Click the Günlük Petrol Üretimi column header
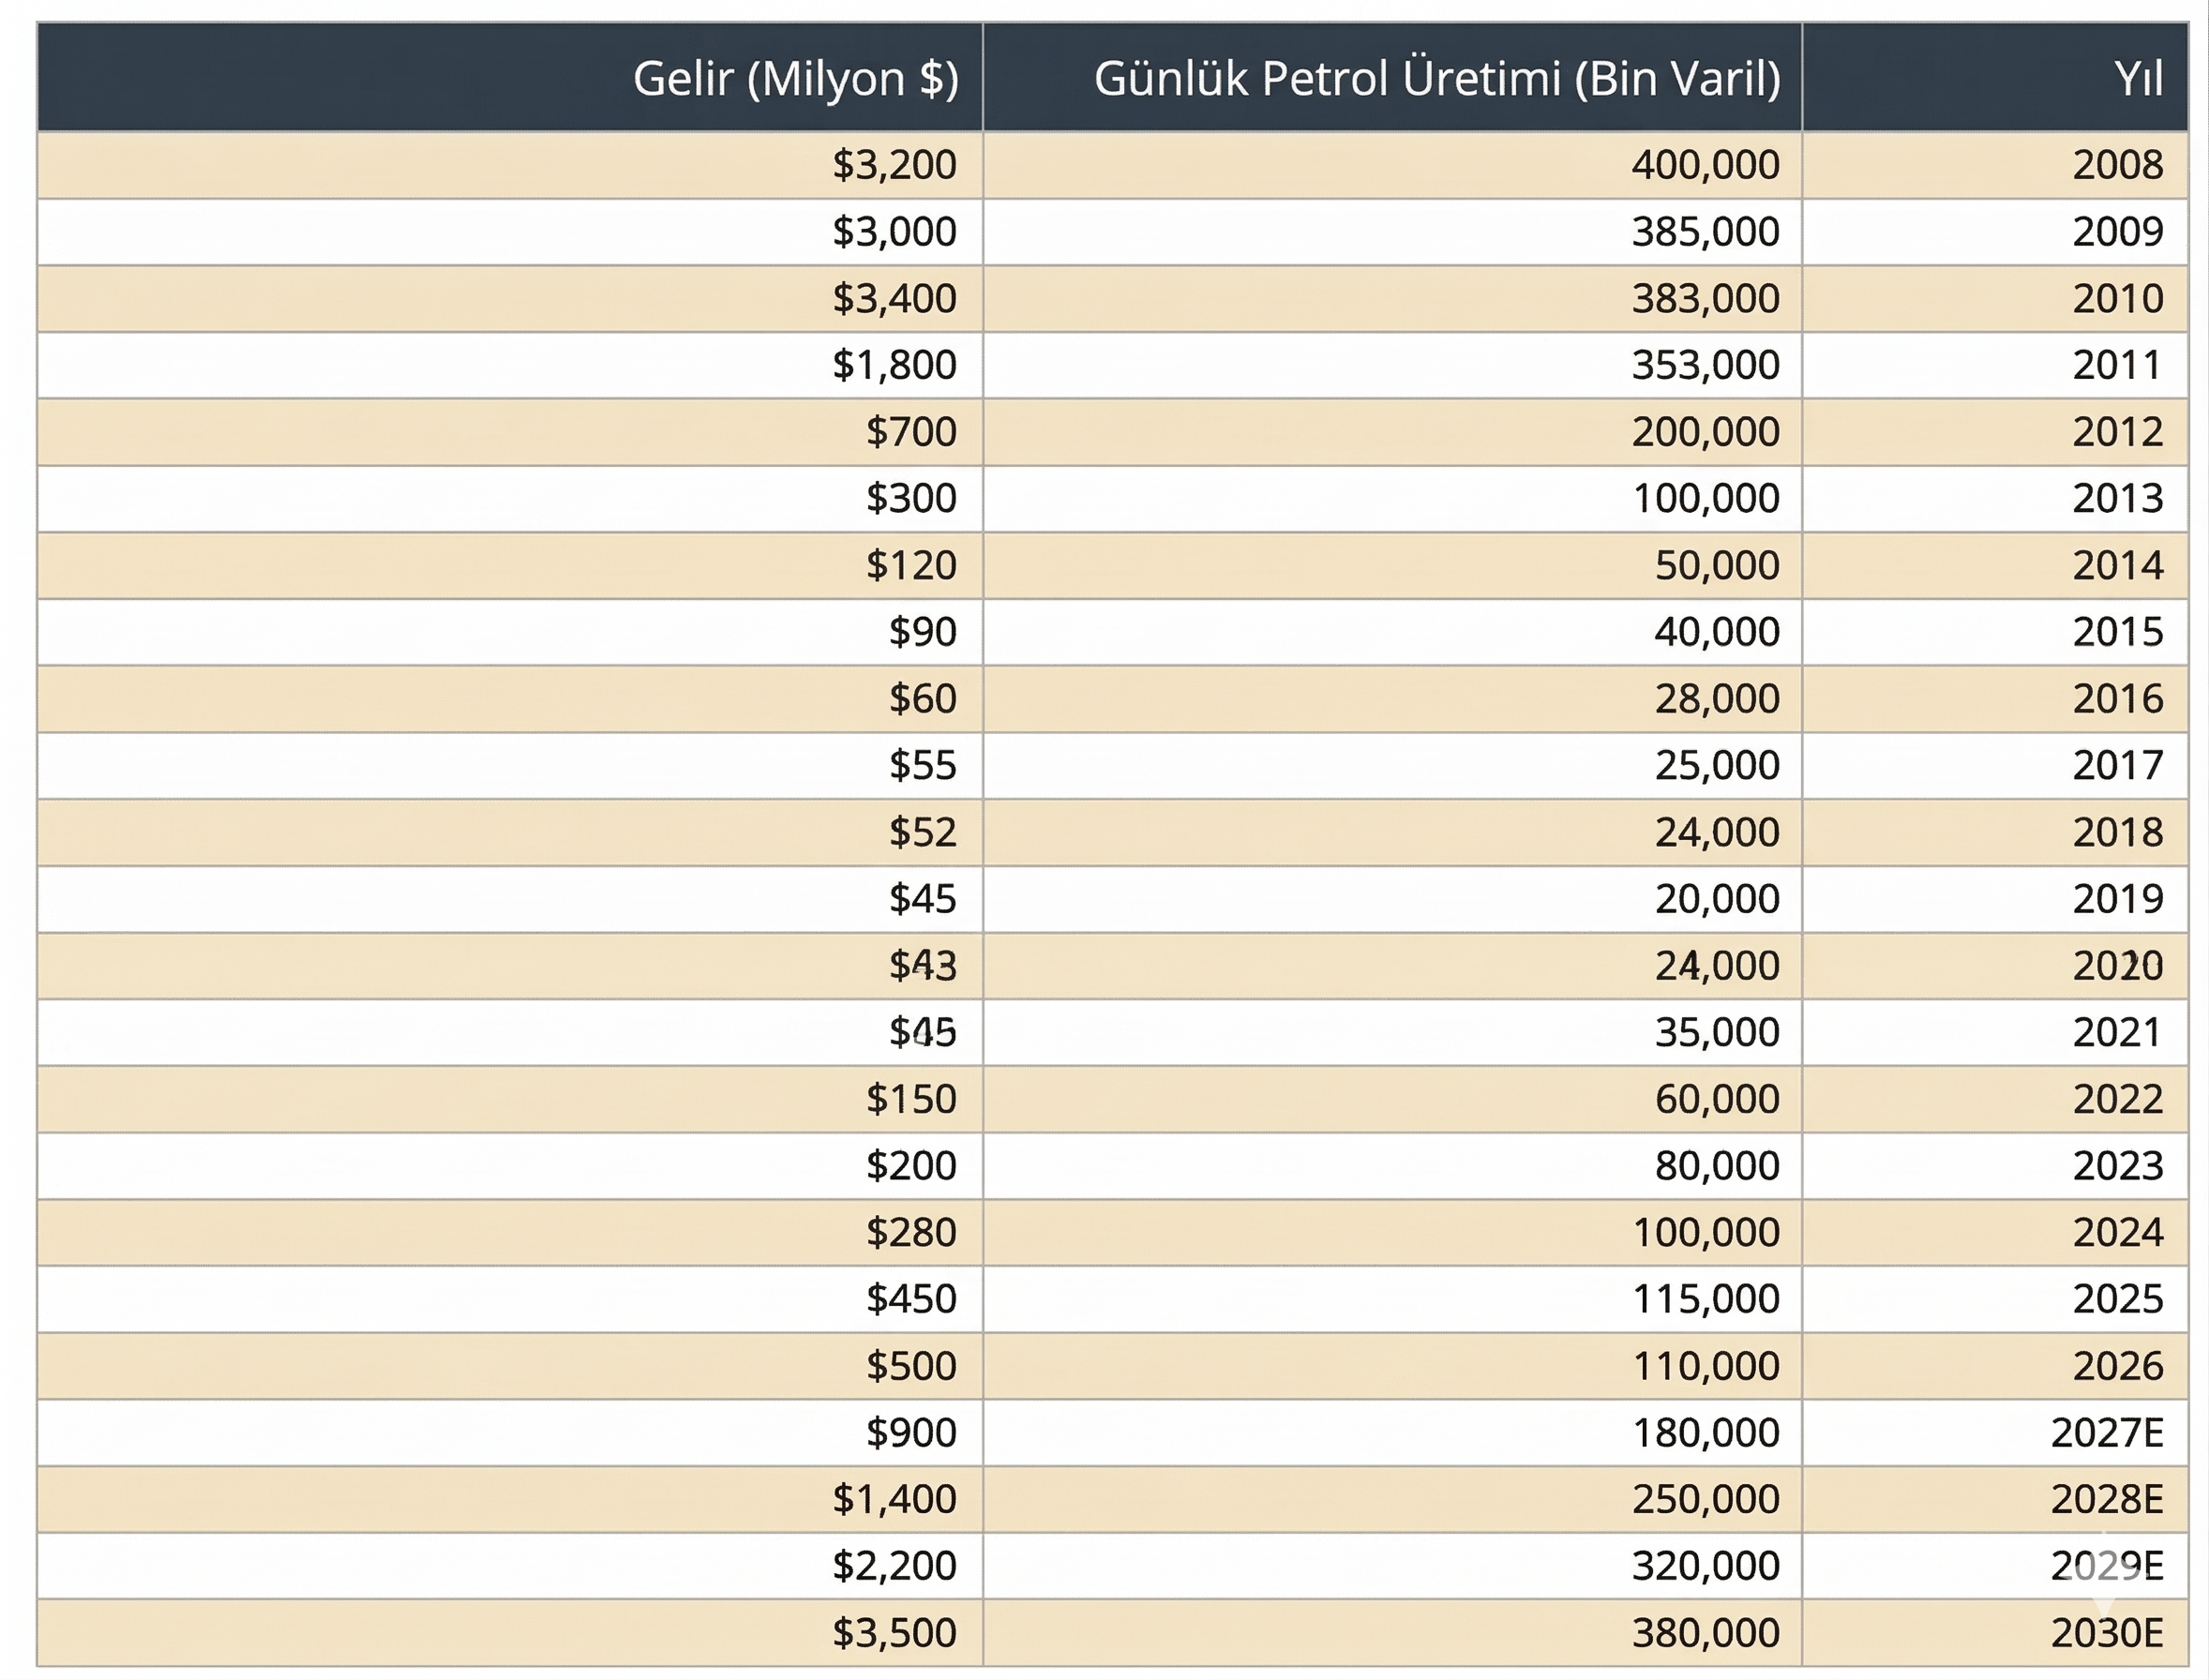2209x1680 pixels. click(1436, 78)
